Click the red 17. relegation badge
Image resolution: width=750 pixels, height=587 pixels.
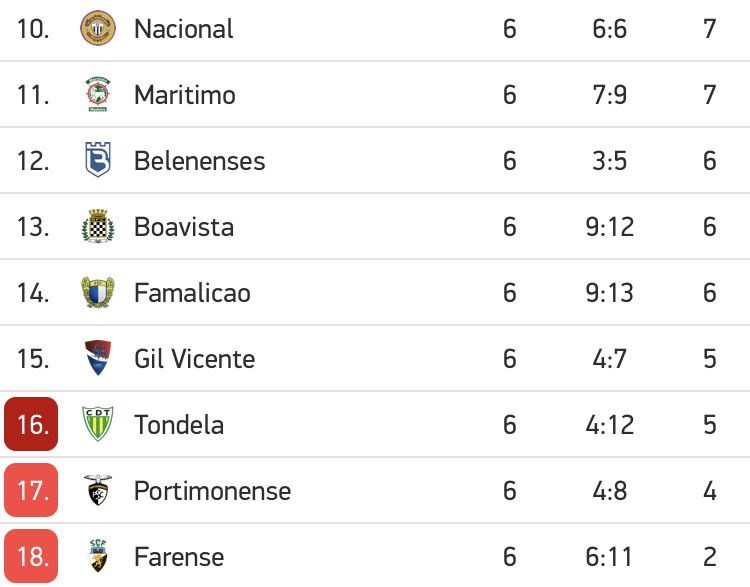click(x=31, y=490)
